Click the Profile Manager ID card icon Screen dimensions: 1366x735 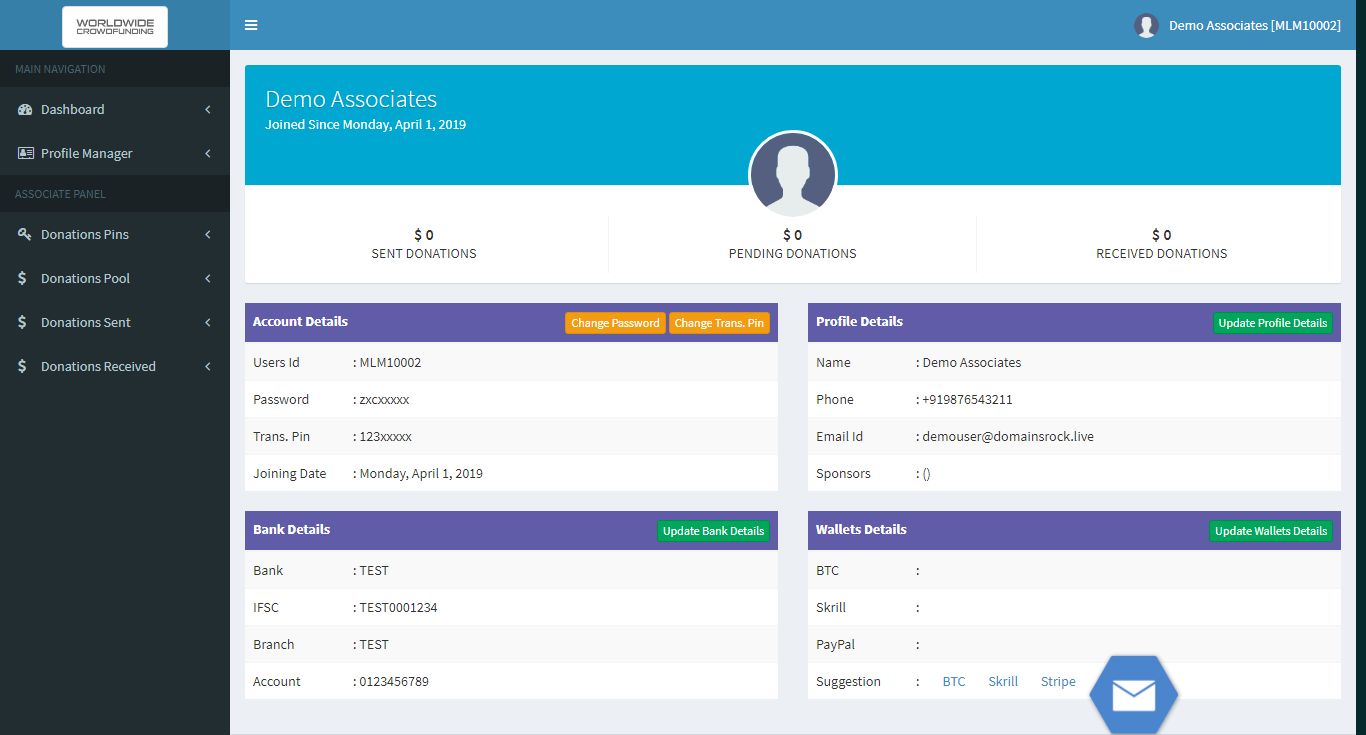pos(25,154)
